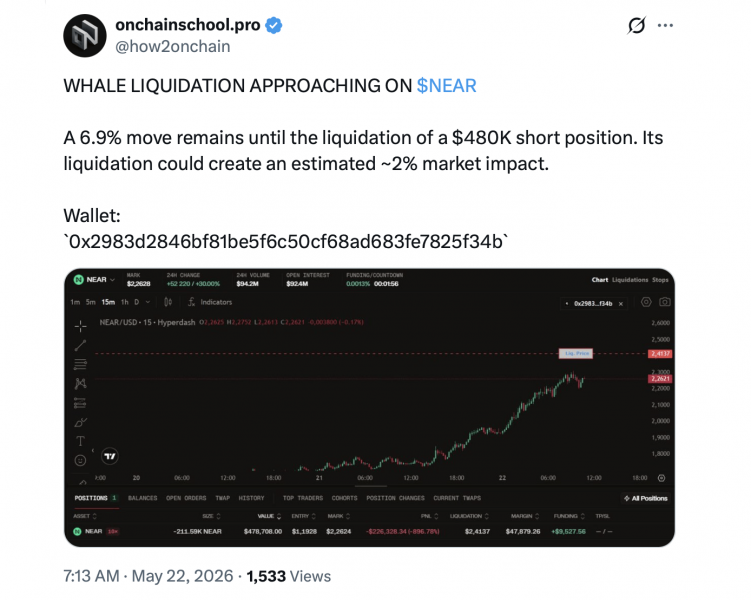Click the onchainschool.pro profile avatar
751x600 pixels.
85,35
